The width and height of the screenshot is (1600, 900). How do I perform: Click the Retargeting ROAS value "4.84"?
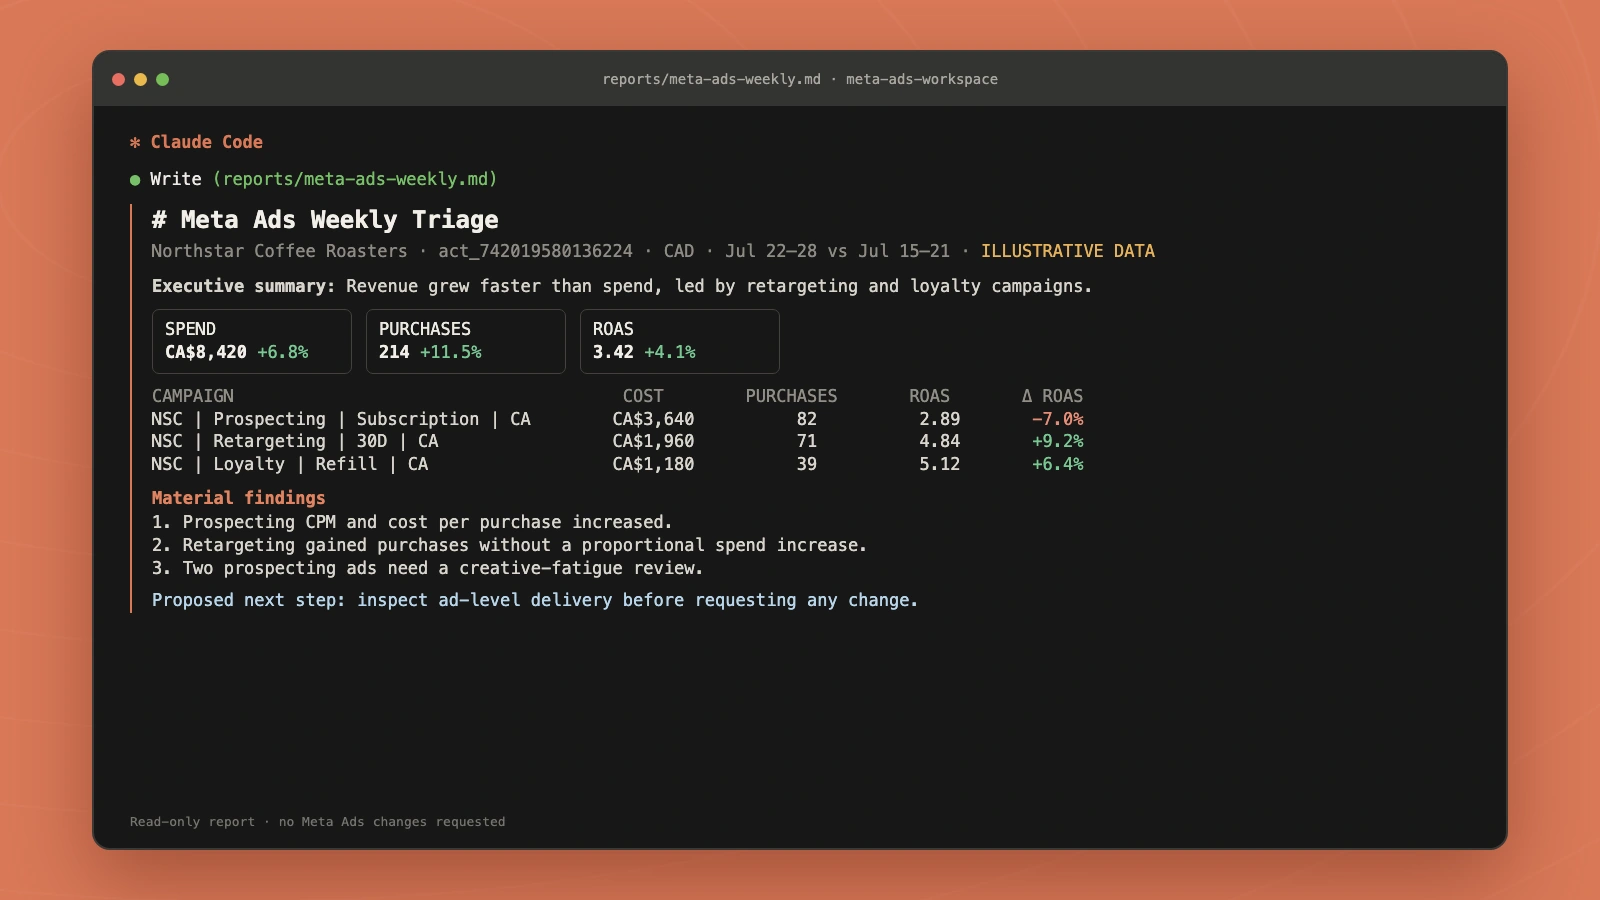pos(940,441)
